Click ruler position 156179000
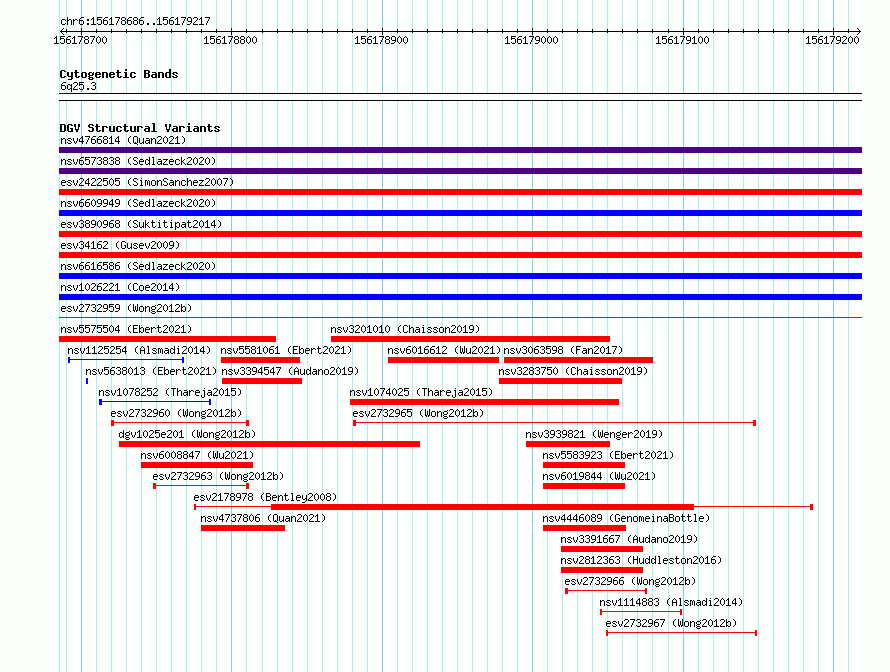This screenshot has width=890, height=672. 531,40
